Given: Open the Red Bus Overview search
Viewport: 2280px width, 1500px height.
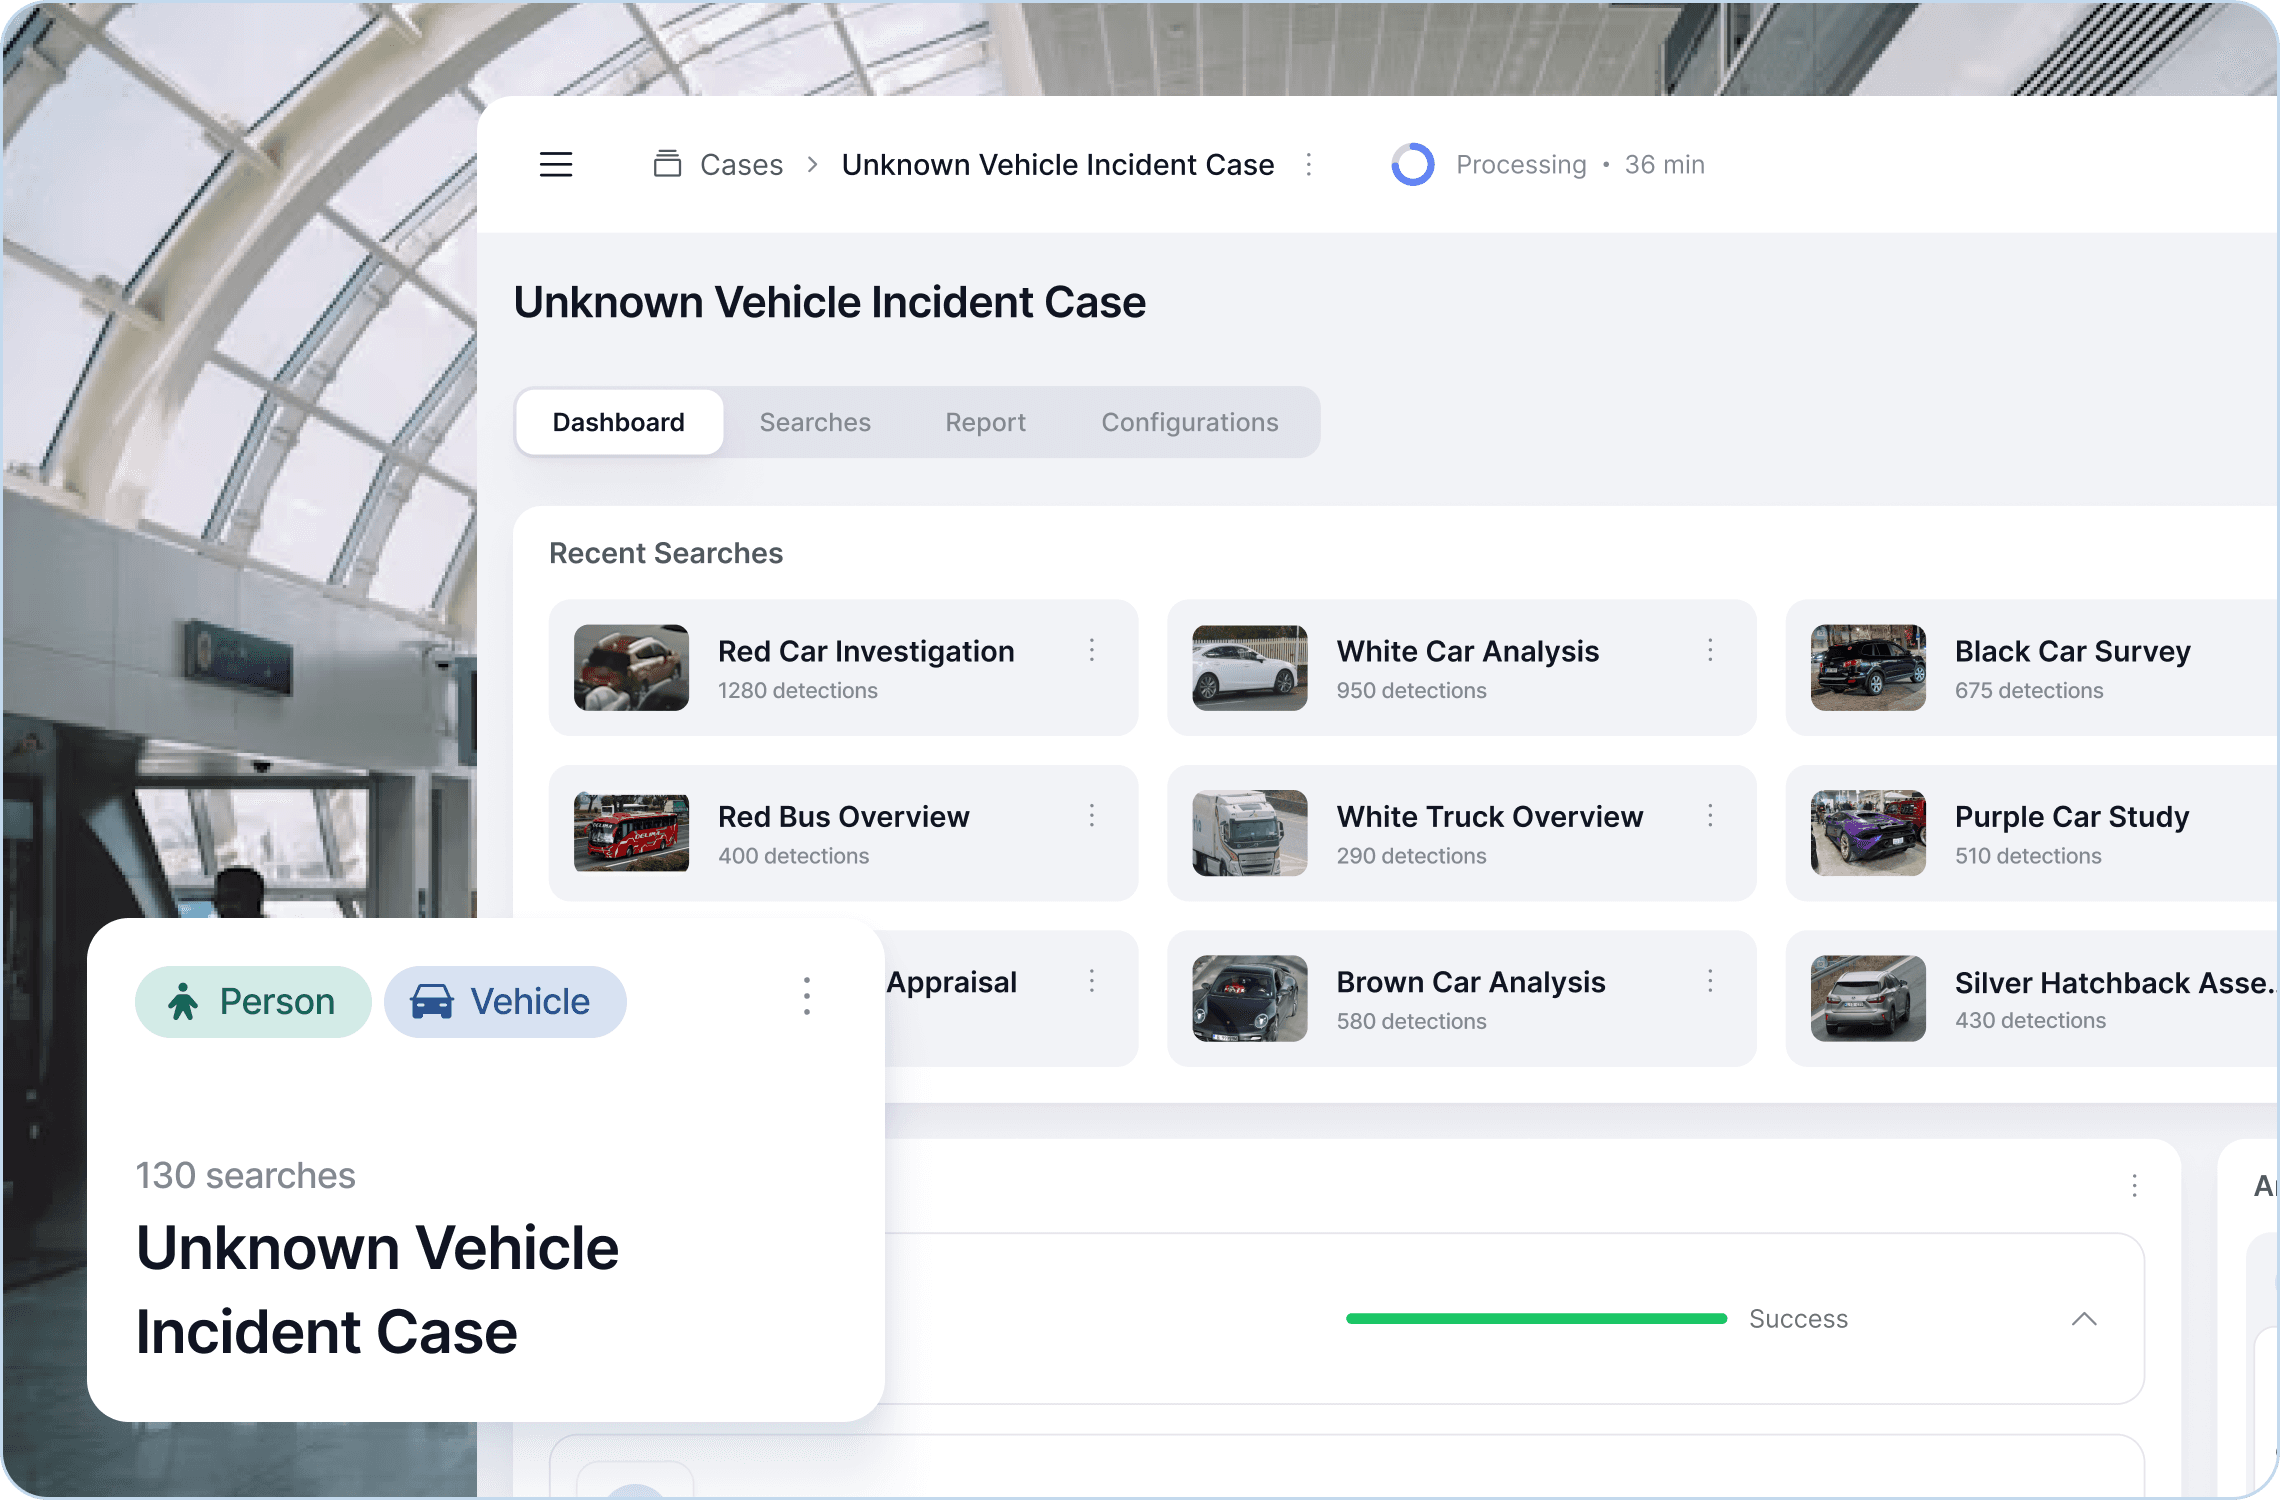Looking at the screenshot, I should [844, 833].
